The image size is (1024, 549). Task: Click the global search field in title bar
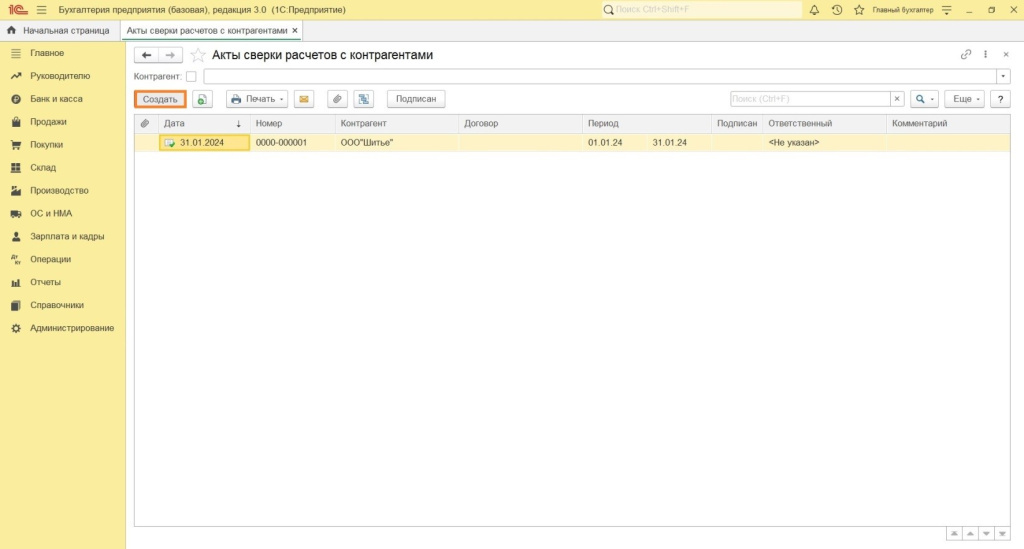[702, 10]
